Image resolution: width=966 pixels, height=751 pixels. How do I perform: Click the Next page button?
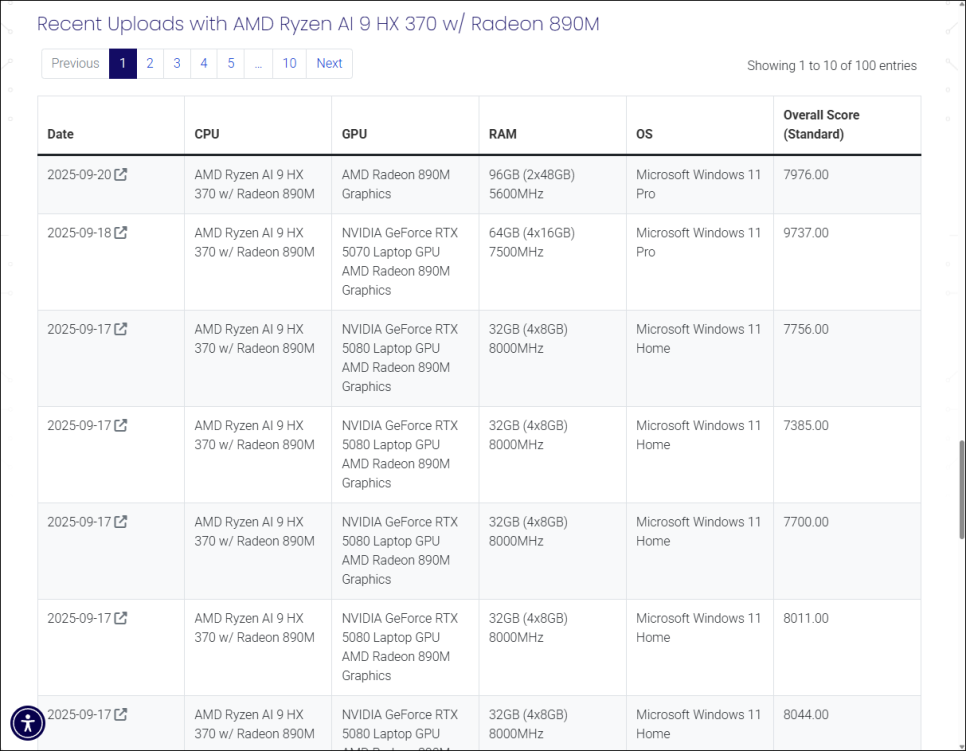coord(329,63)
